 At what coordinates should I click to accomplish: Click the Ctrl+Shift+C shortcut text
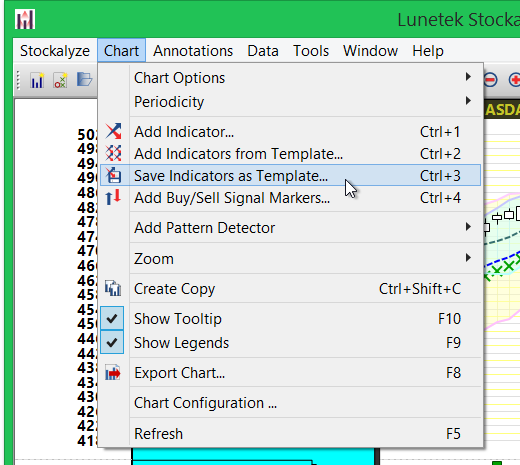coord(420,289)
